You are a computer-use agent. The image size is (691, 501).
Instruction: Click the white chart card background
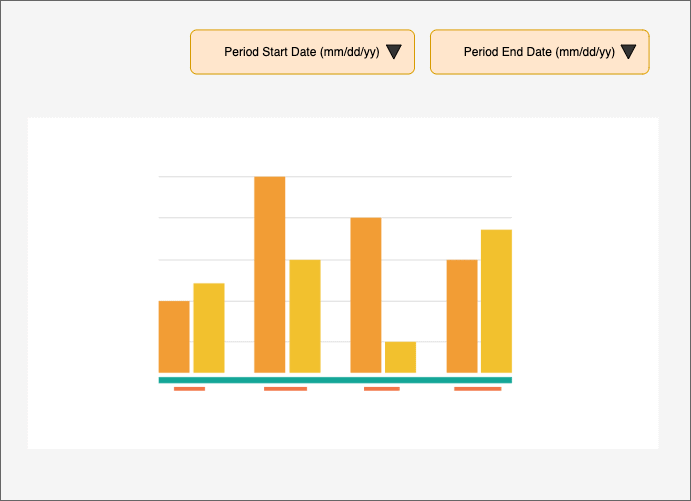pyautogui.click(x=590, y=300)
